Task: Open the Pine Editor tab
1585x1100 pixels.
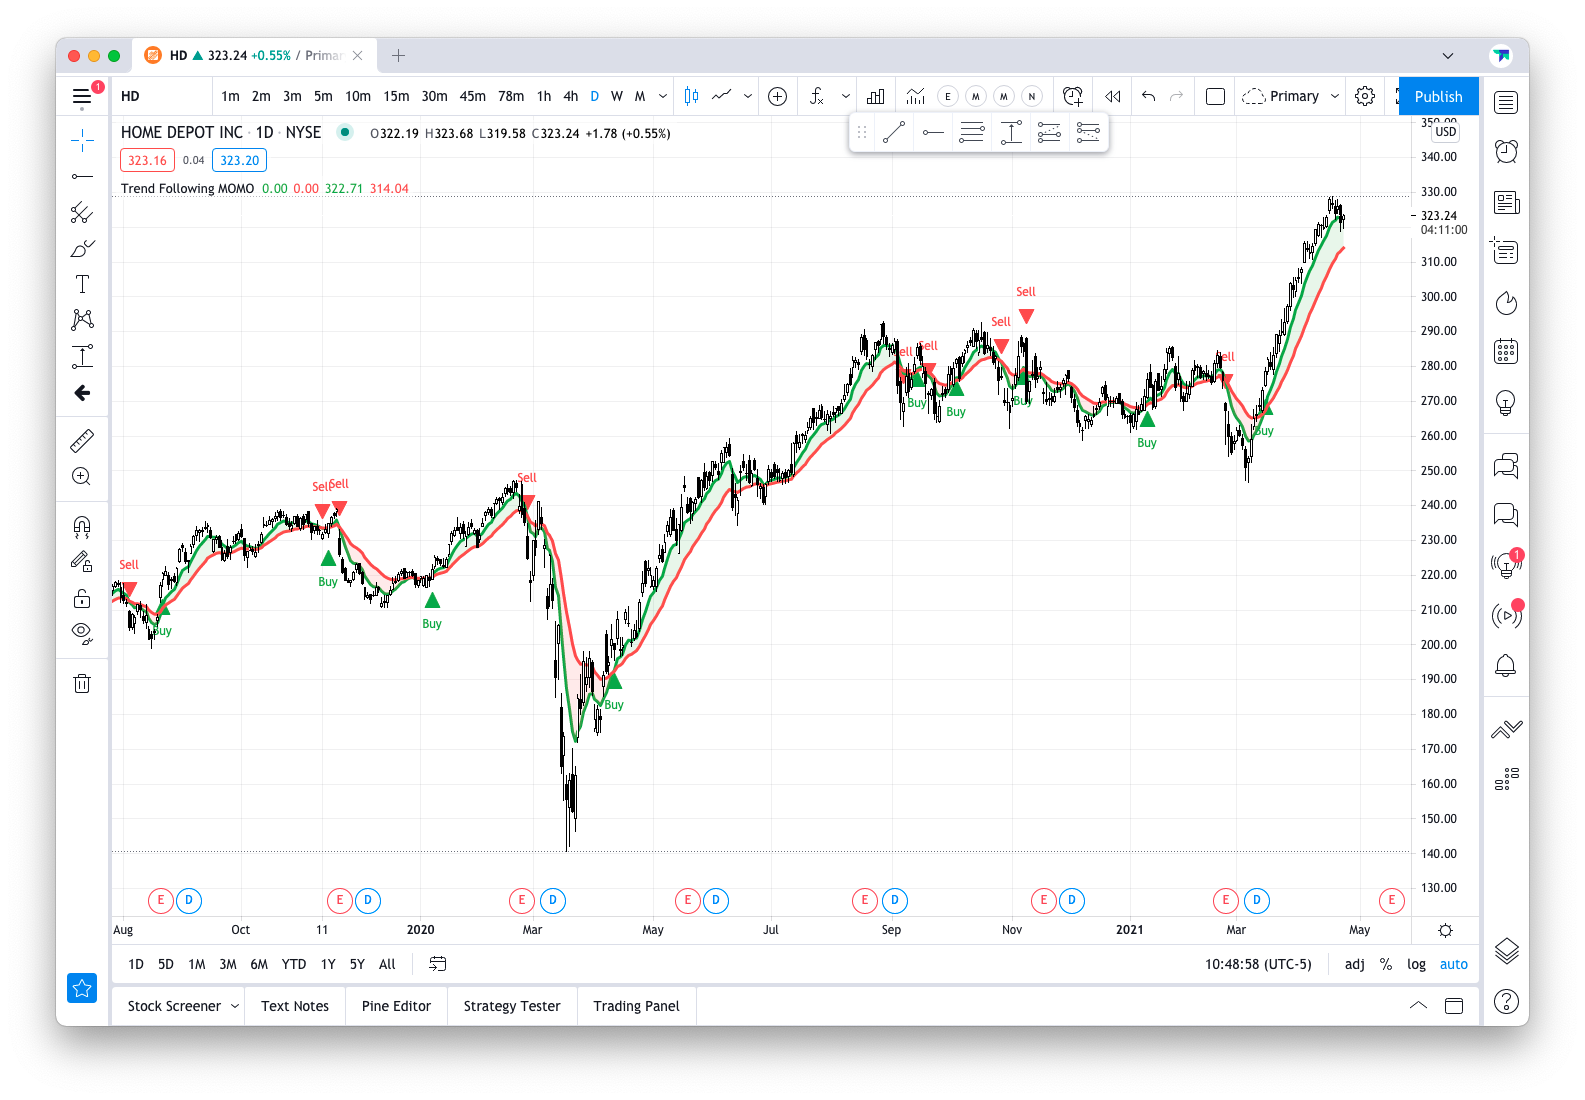Action: pos(396,1006)
